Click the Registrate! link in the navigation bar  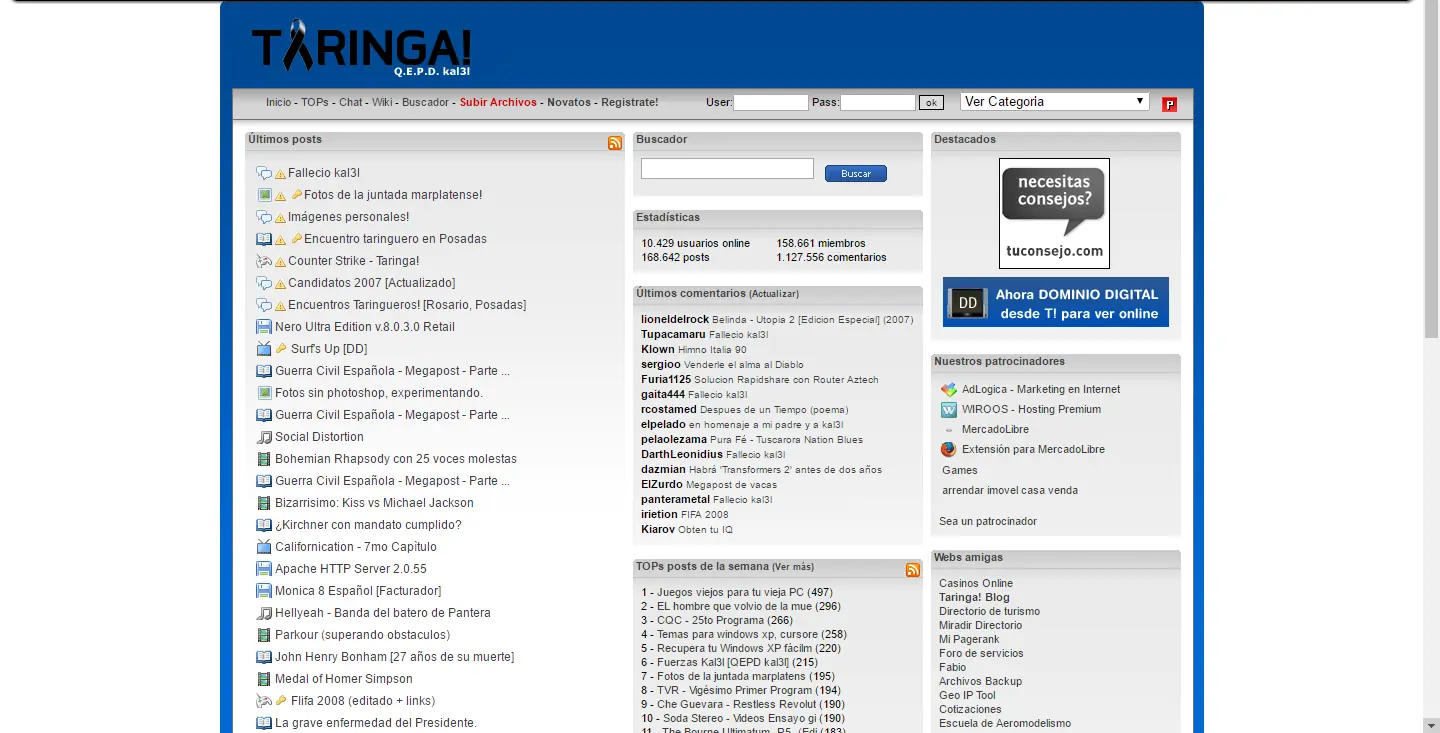[x=630, y=102]
